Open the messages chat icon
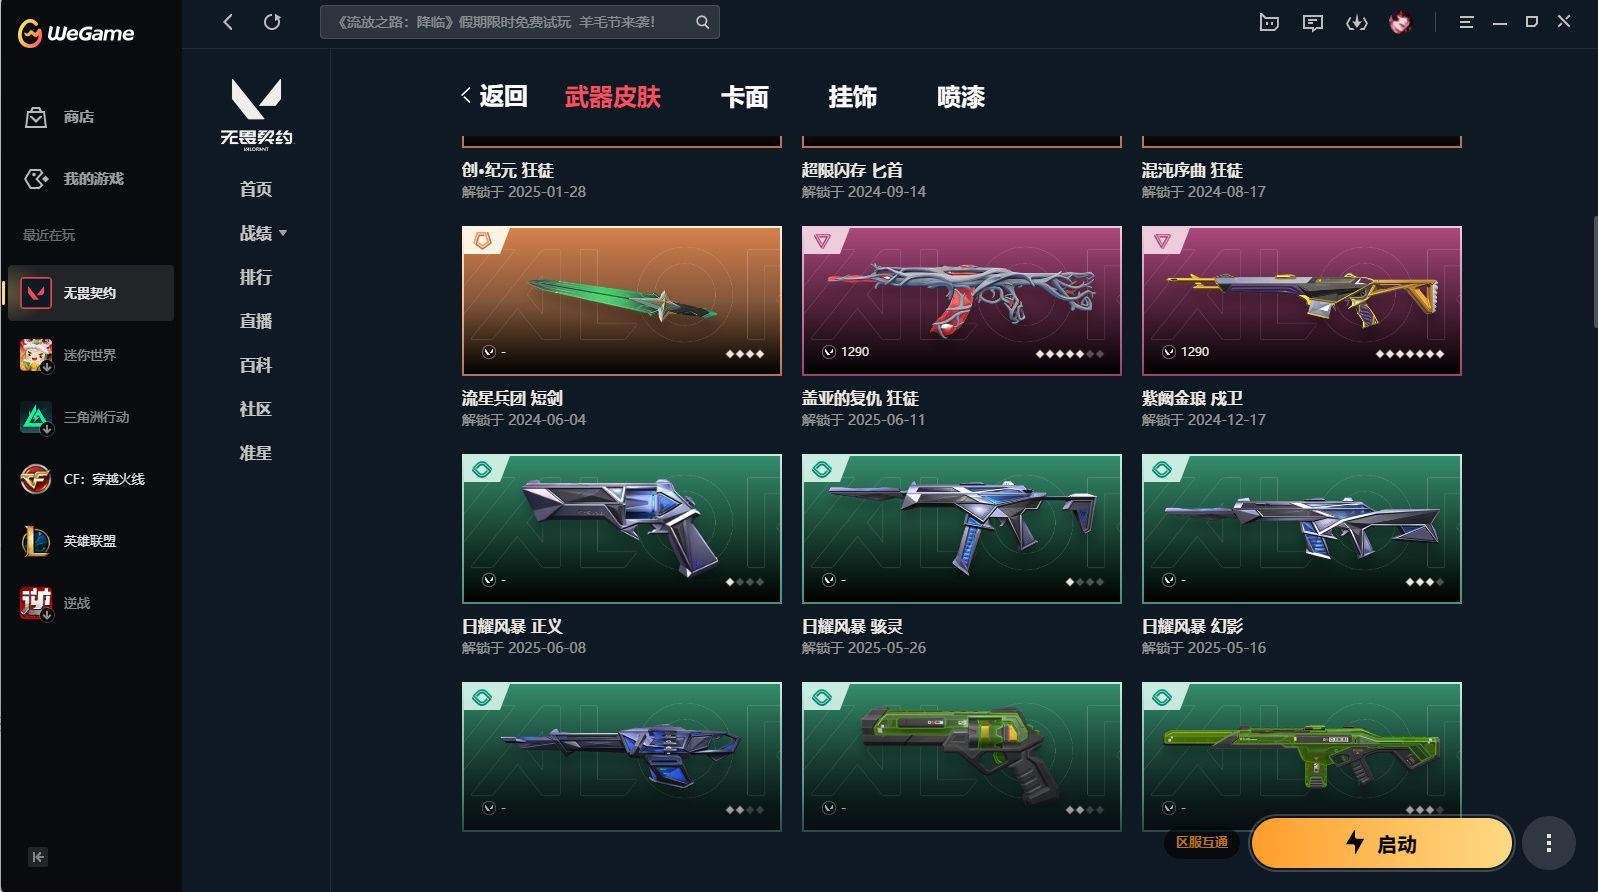 [x=1313, y=22]
